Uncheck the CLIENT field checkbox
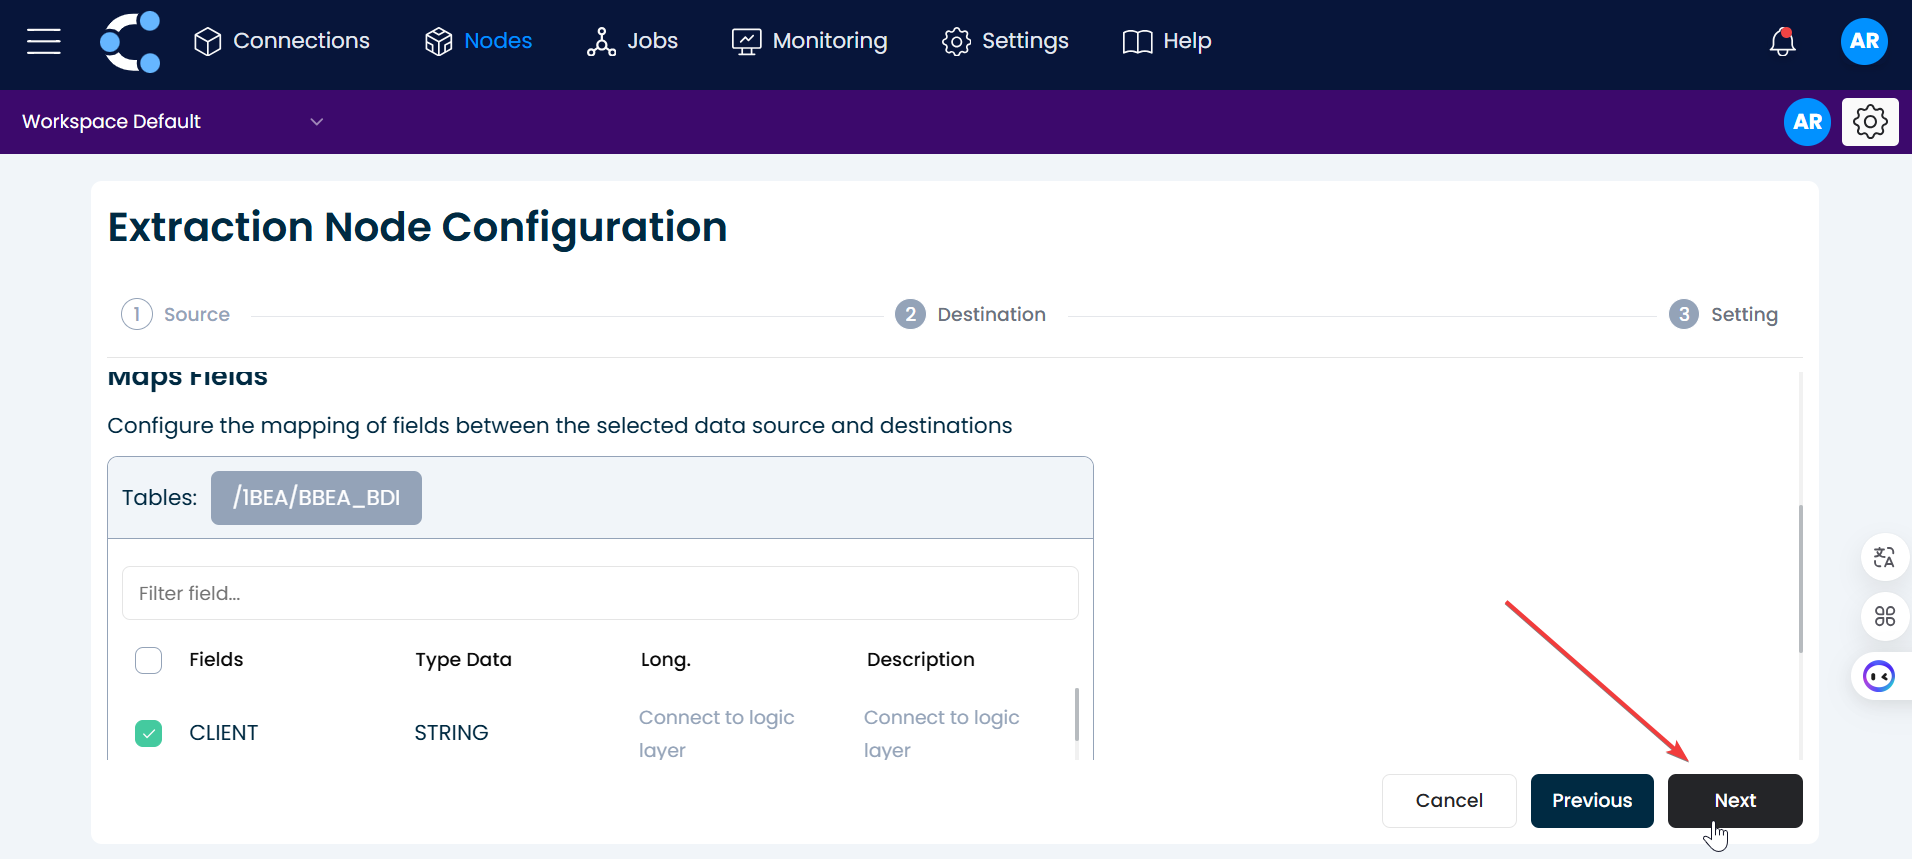 149,733
